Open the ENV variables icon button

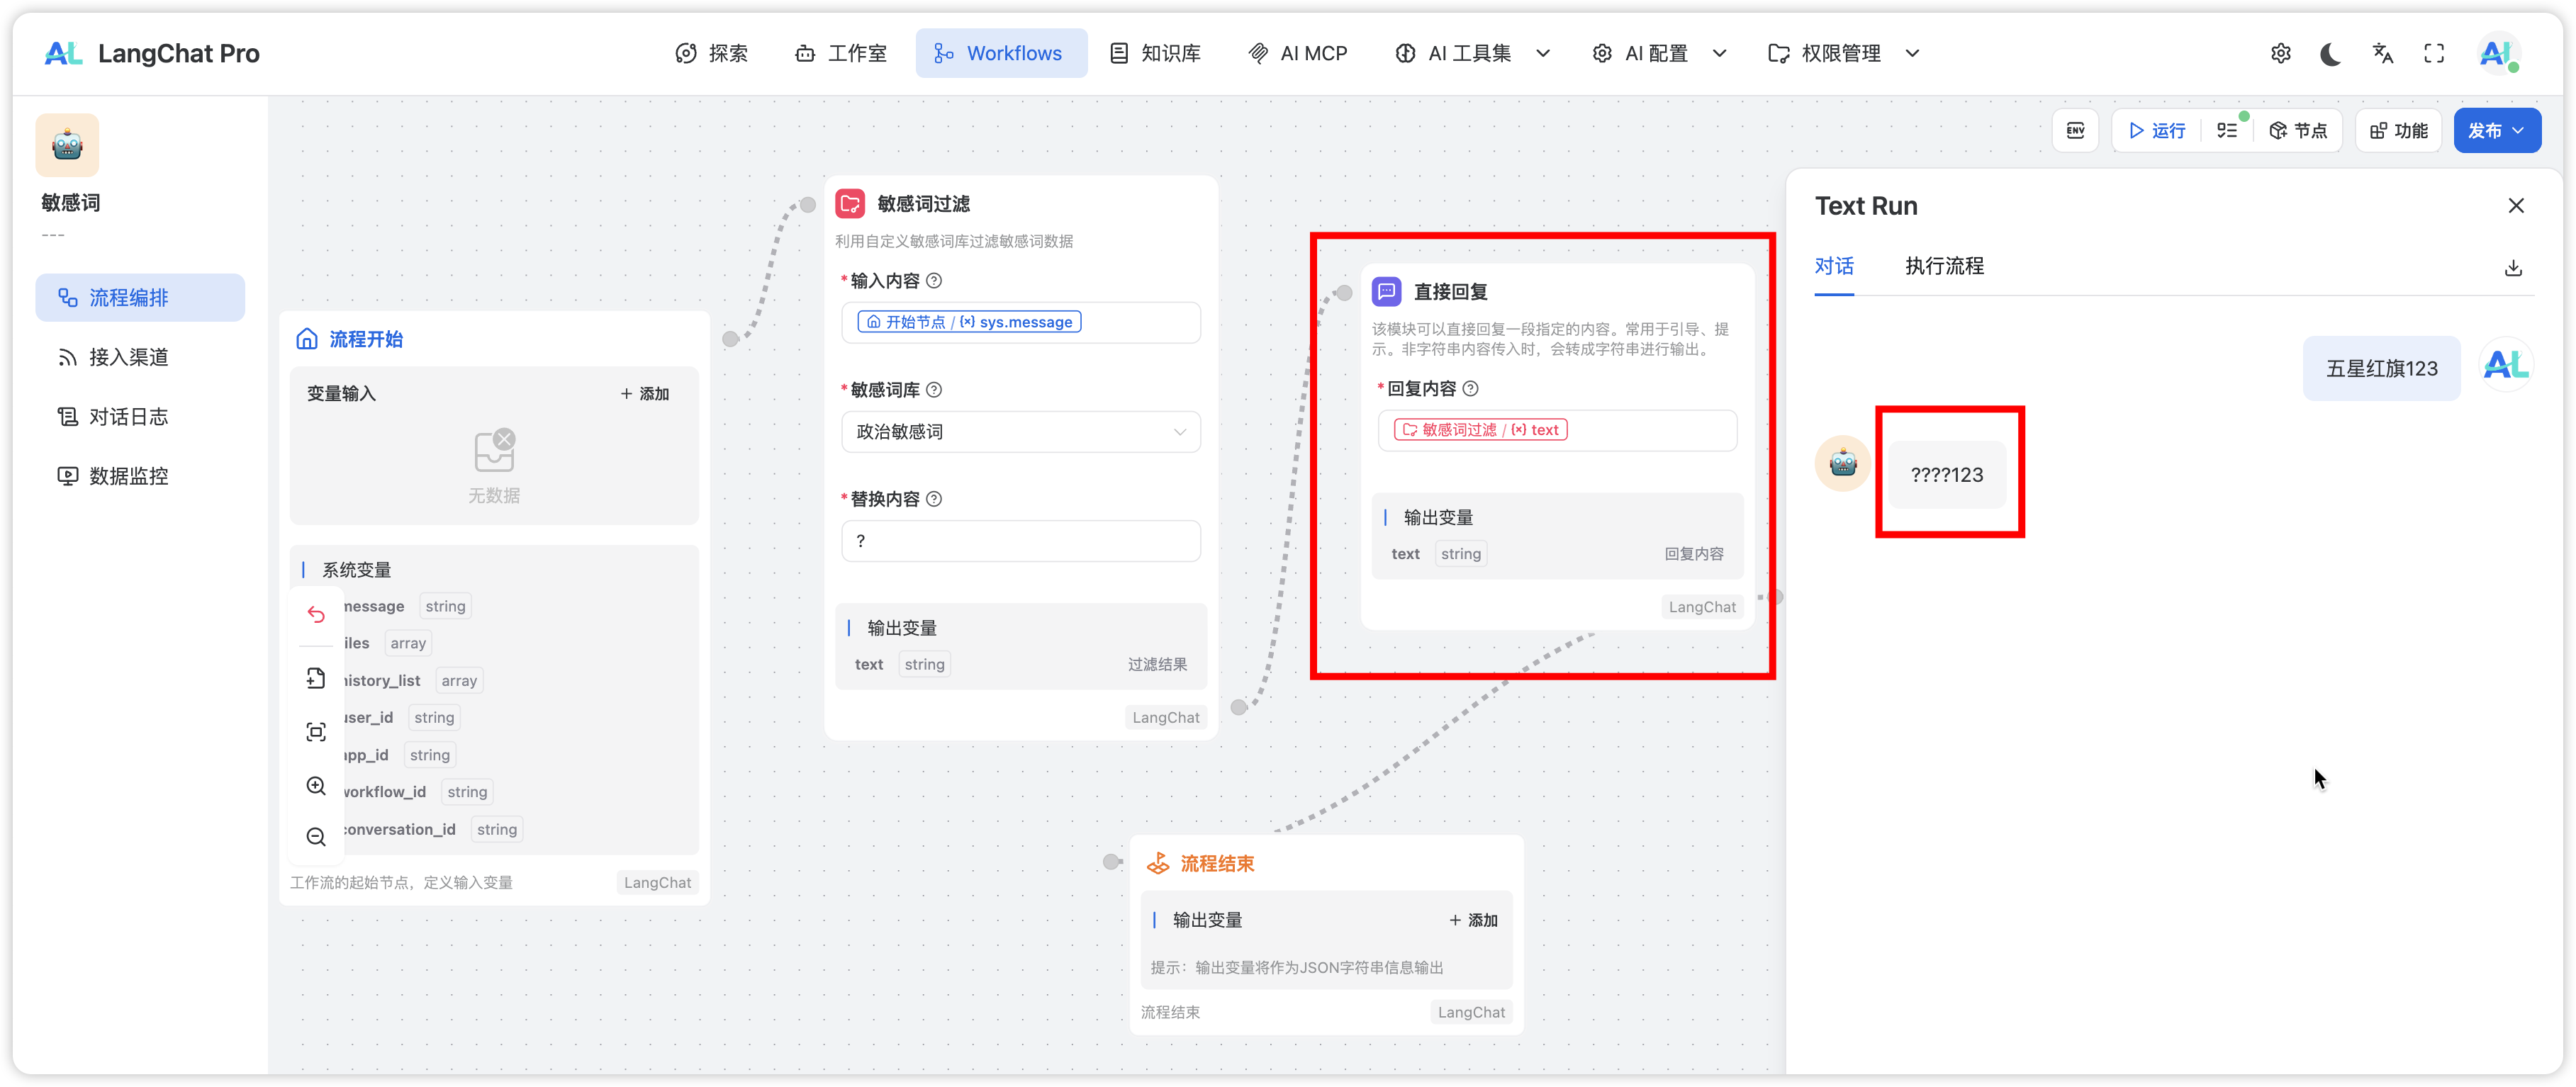tap(2075, 131)
